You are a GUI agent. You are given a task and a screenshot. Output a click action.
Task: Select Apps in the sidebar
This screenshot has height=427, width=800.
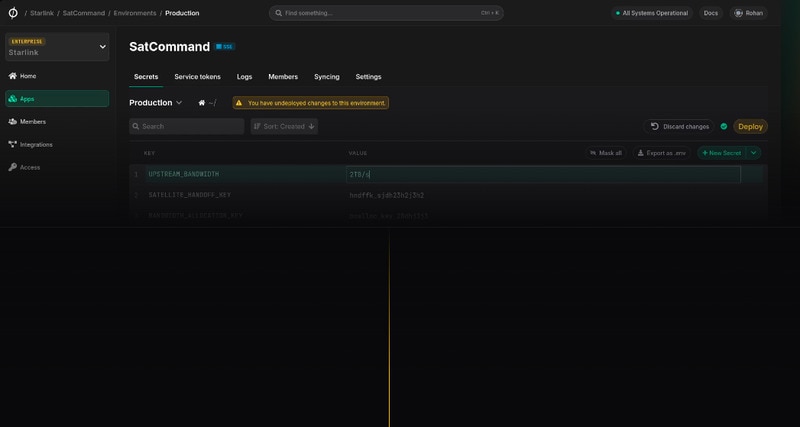point(57,99)
